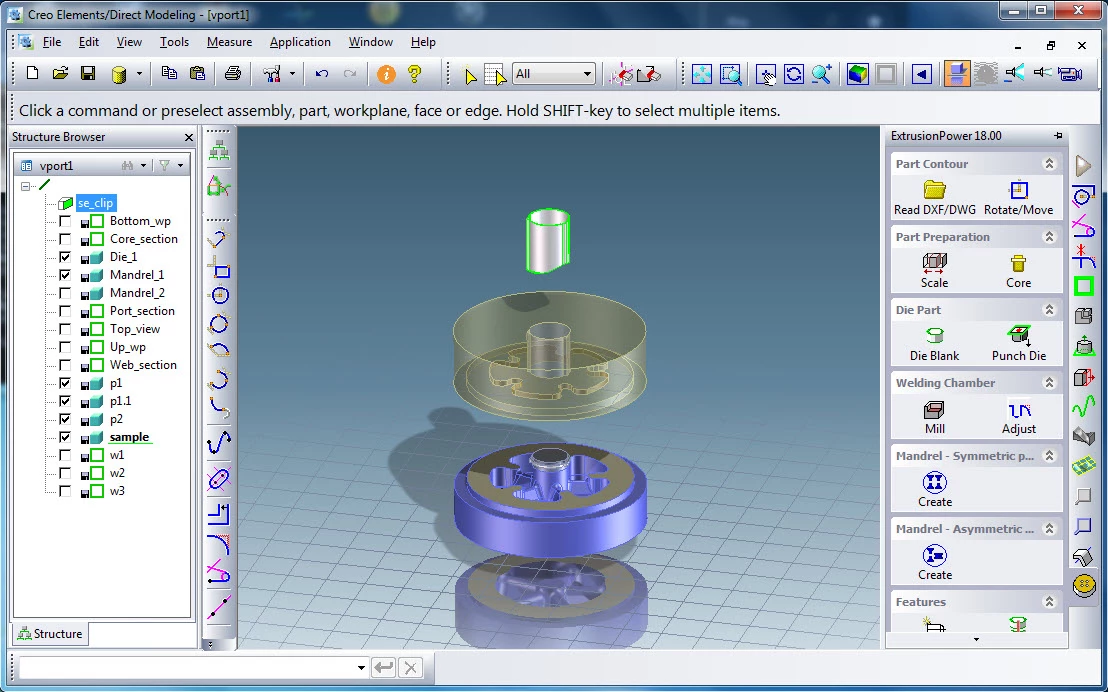
Task: Collapse the Part Contour section
Action: click(x=1049, y=164)
